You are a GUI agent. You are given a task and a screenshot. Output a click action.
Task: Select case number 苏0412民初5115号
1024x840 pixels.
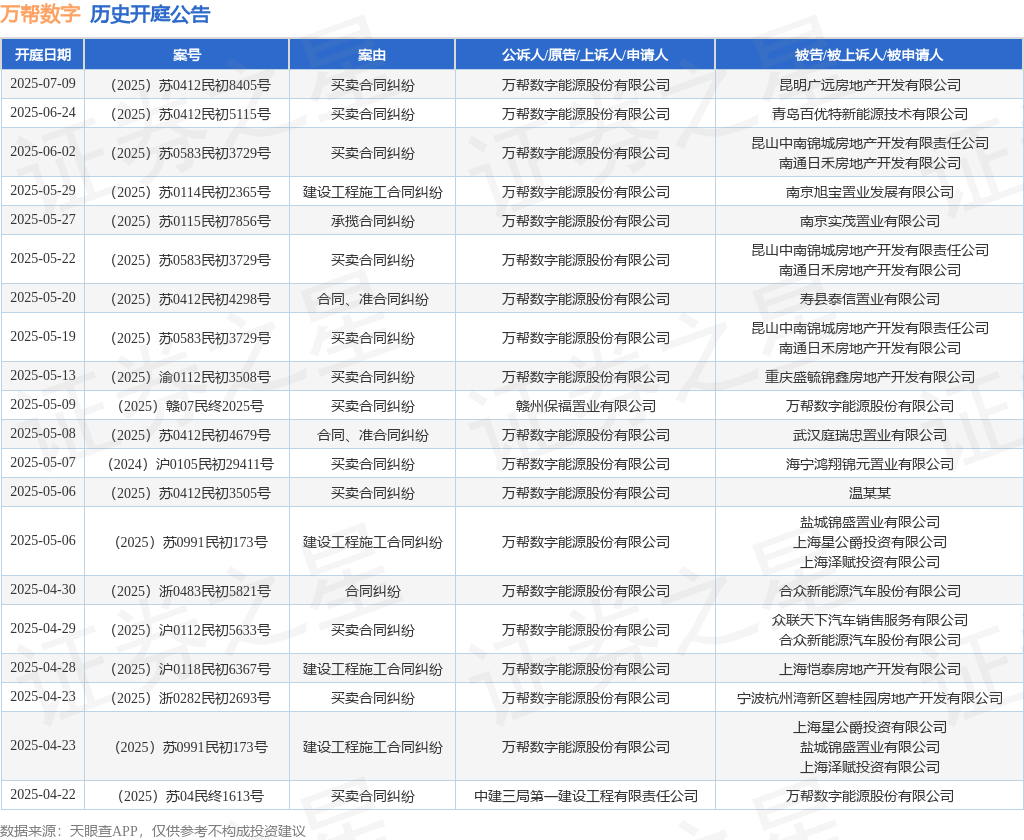tap(191, 114)
